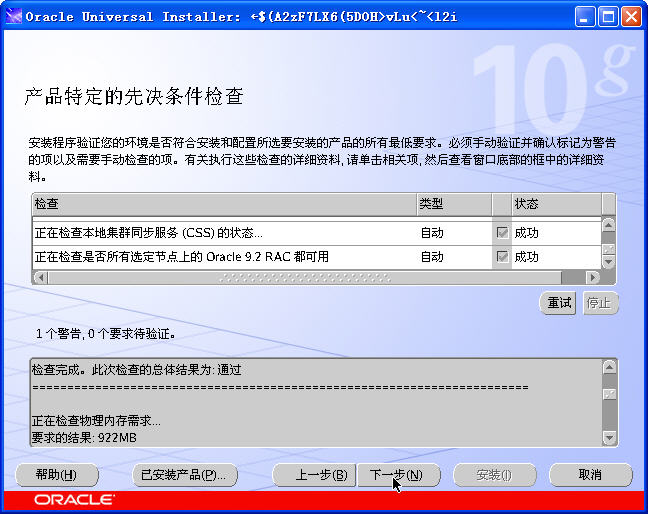
Task: Open help with the 帮助(H) button
Action: 57,475
